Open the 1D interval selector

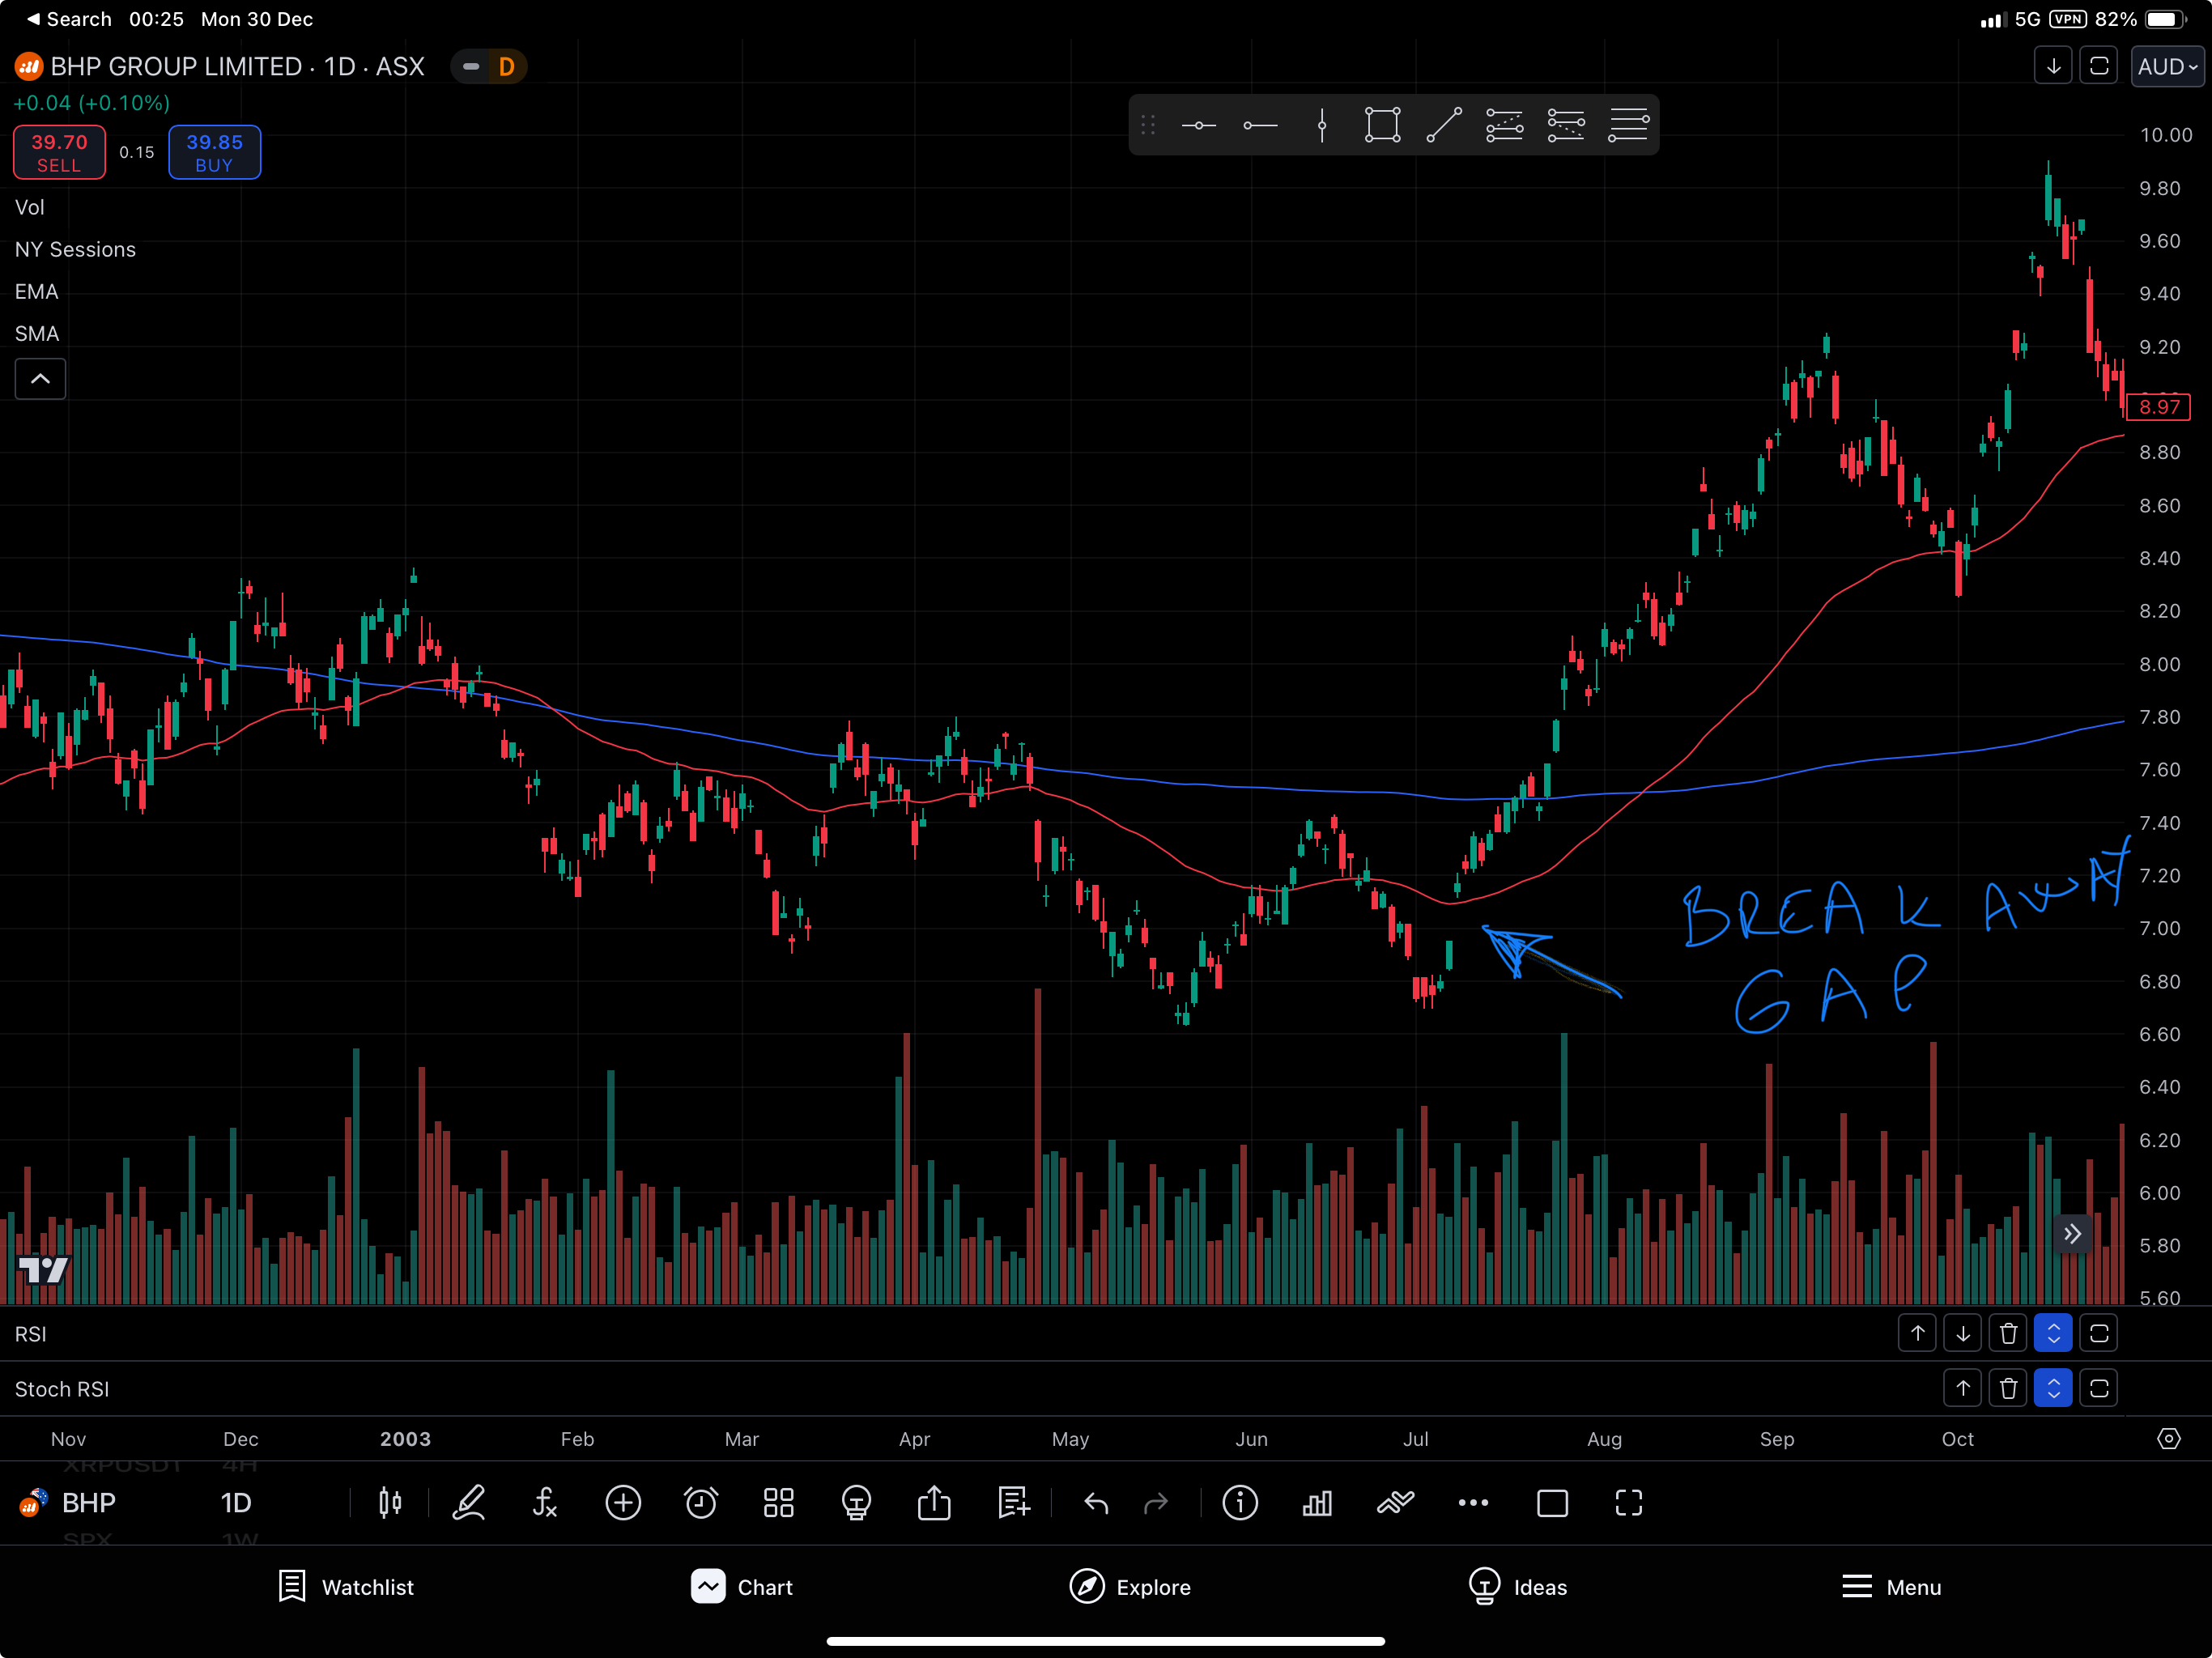coord(236,1502)
